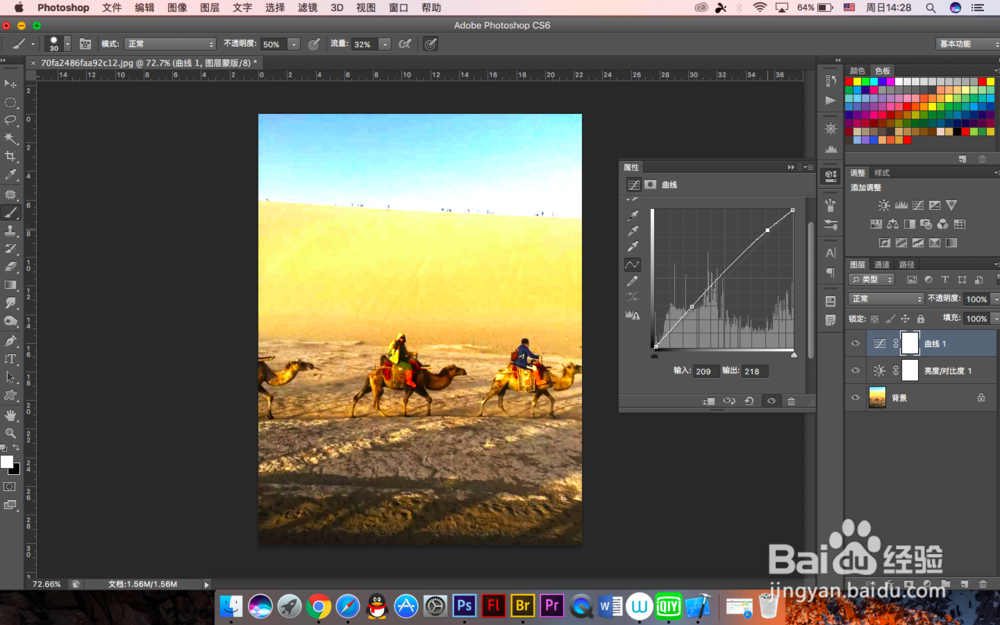Screen dimensions: 1000x625
Task: Switch to the 通道 tab
Action: (882, 264)
